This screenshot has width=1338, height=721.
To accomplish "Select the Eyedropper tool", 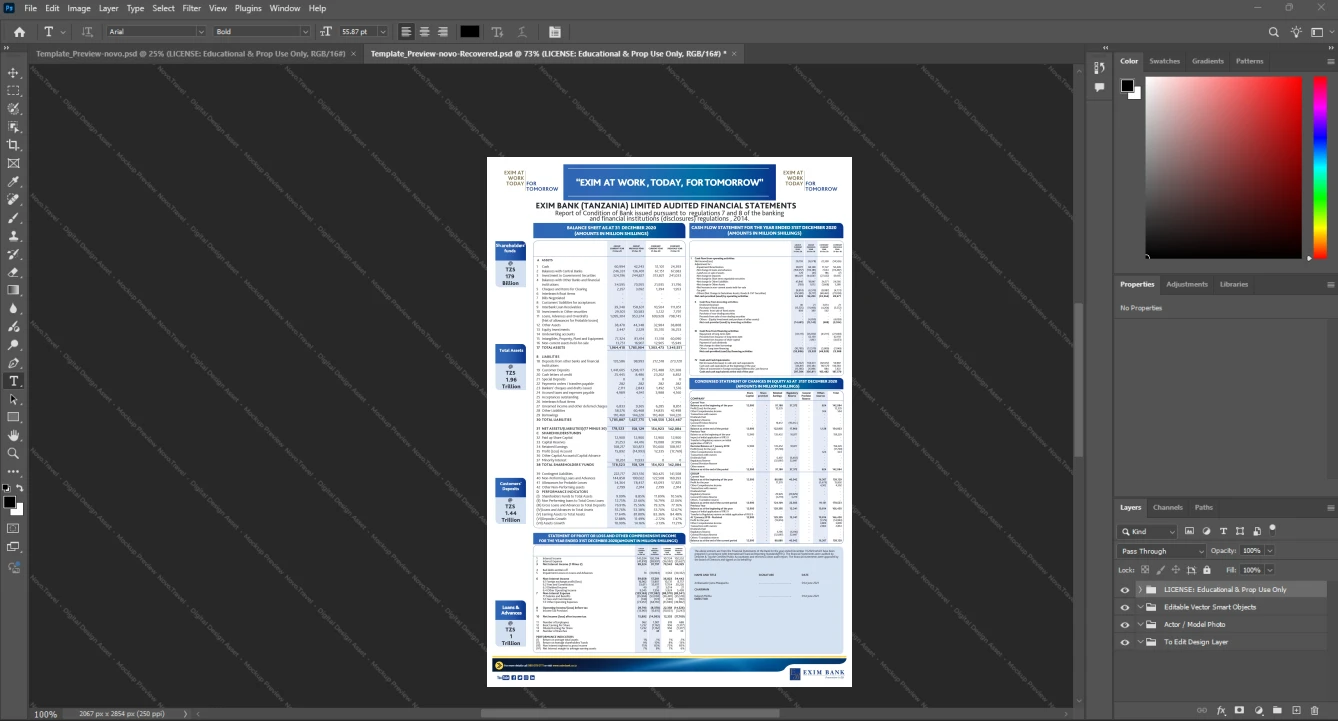I will pos(14,182).
